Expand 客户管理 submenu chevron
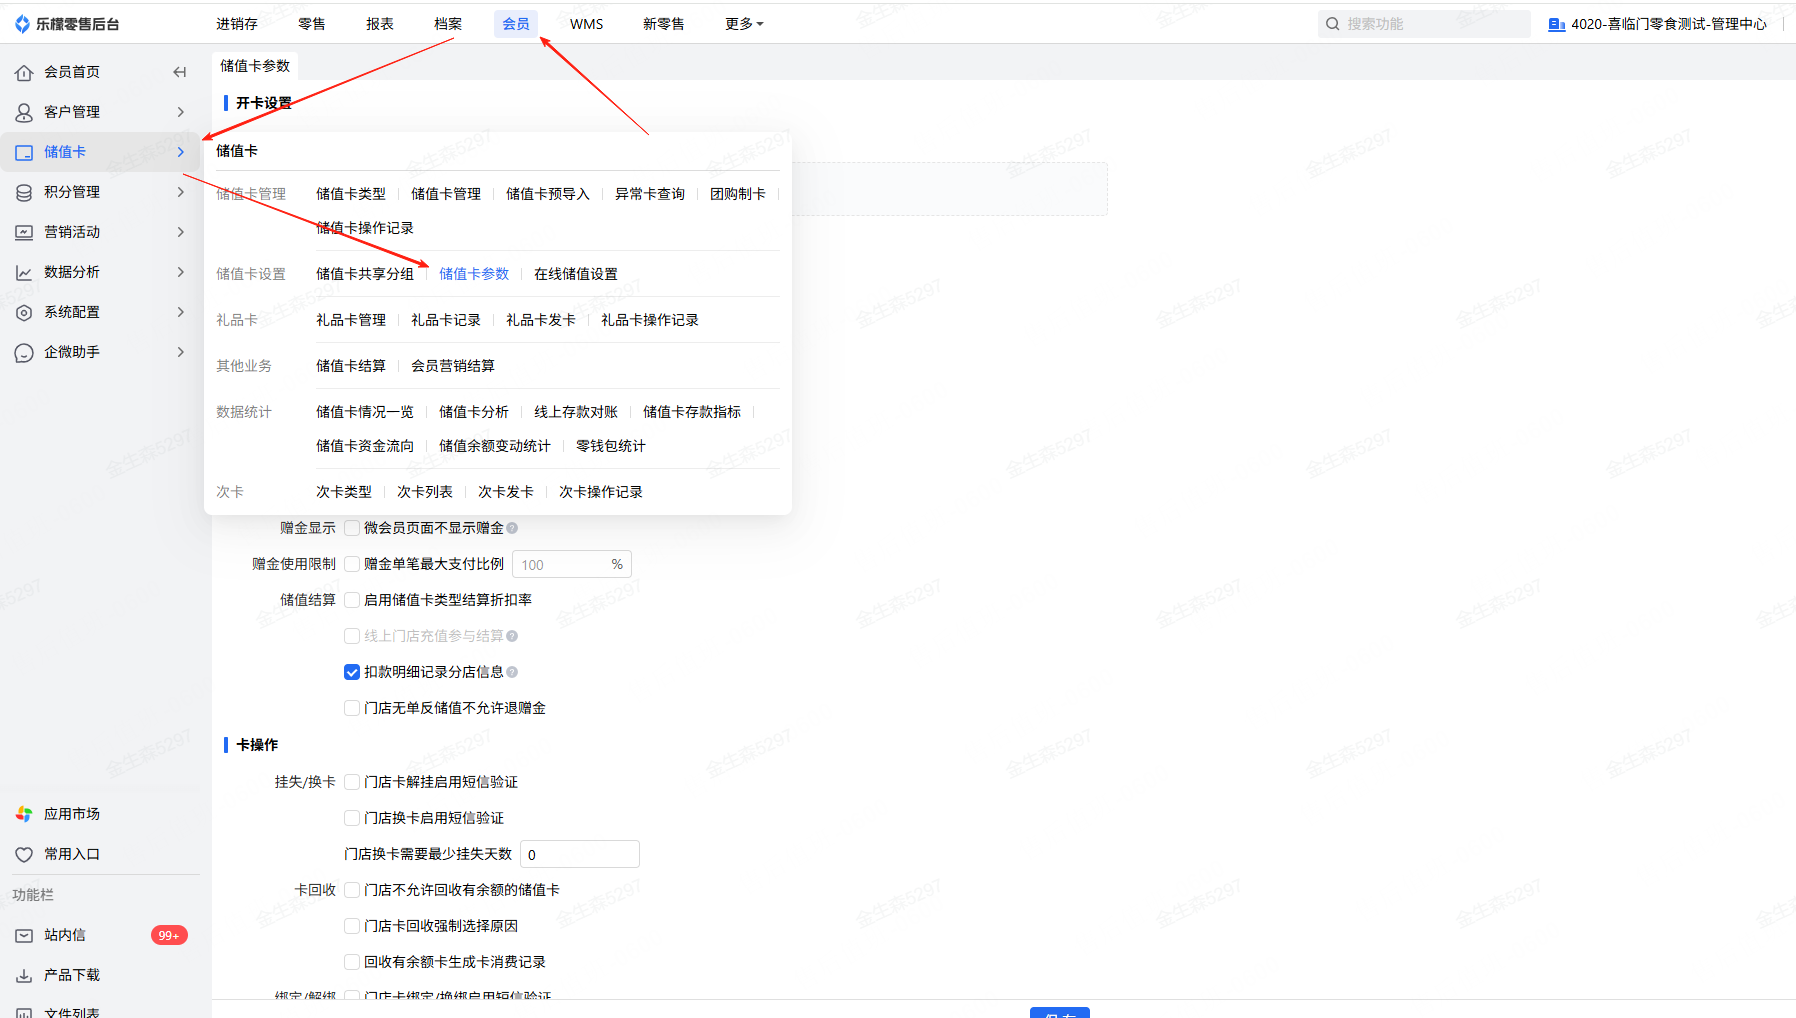Screen dimensions: 1796x1018 coord(181,112)
